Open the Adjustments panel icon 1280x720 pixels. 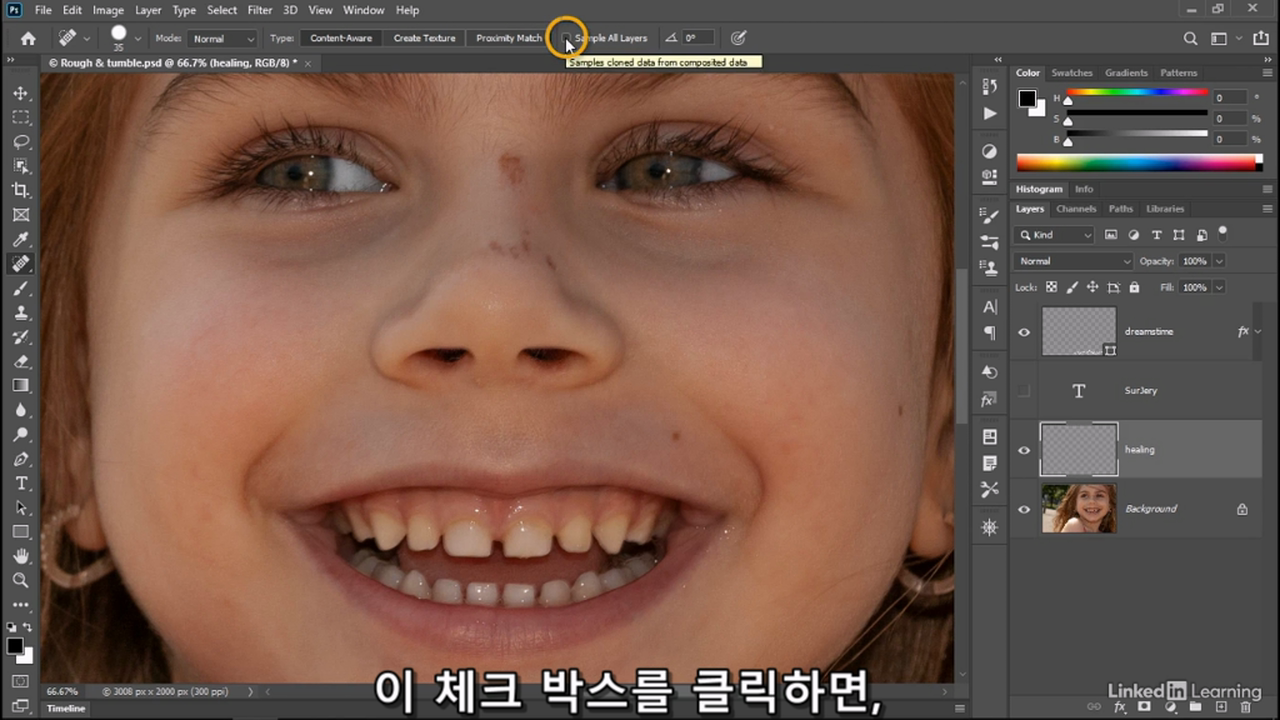(990, 151)
